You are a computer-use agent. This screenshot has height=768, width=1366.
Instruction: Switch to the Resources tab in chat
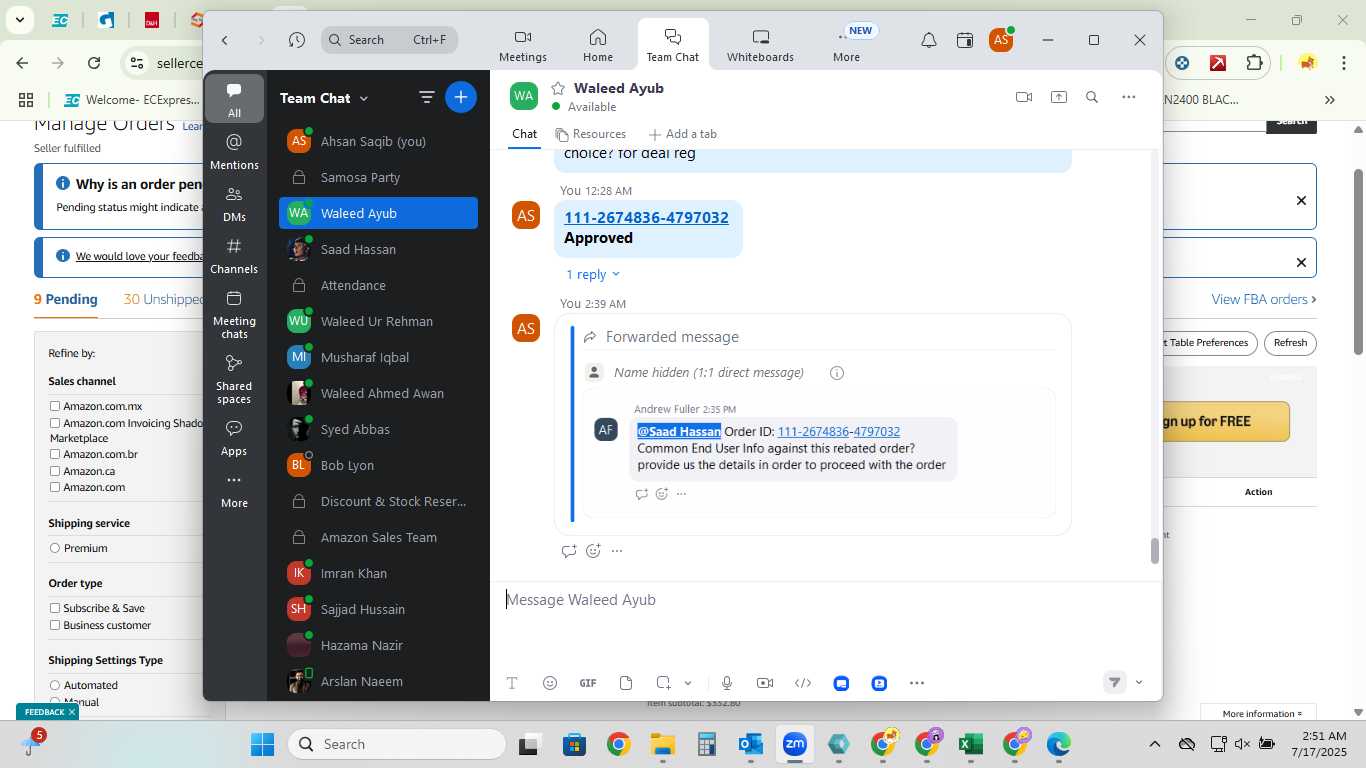click(590, 134)
